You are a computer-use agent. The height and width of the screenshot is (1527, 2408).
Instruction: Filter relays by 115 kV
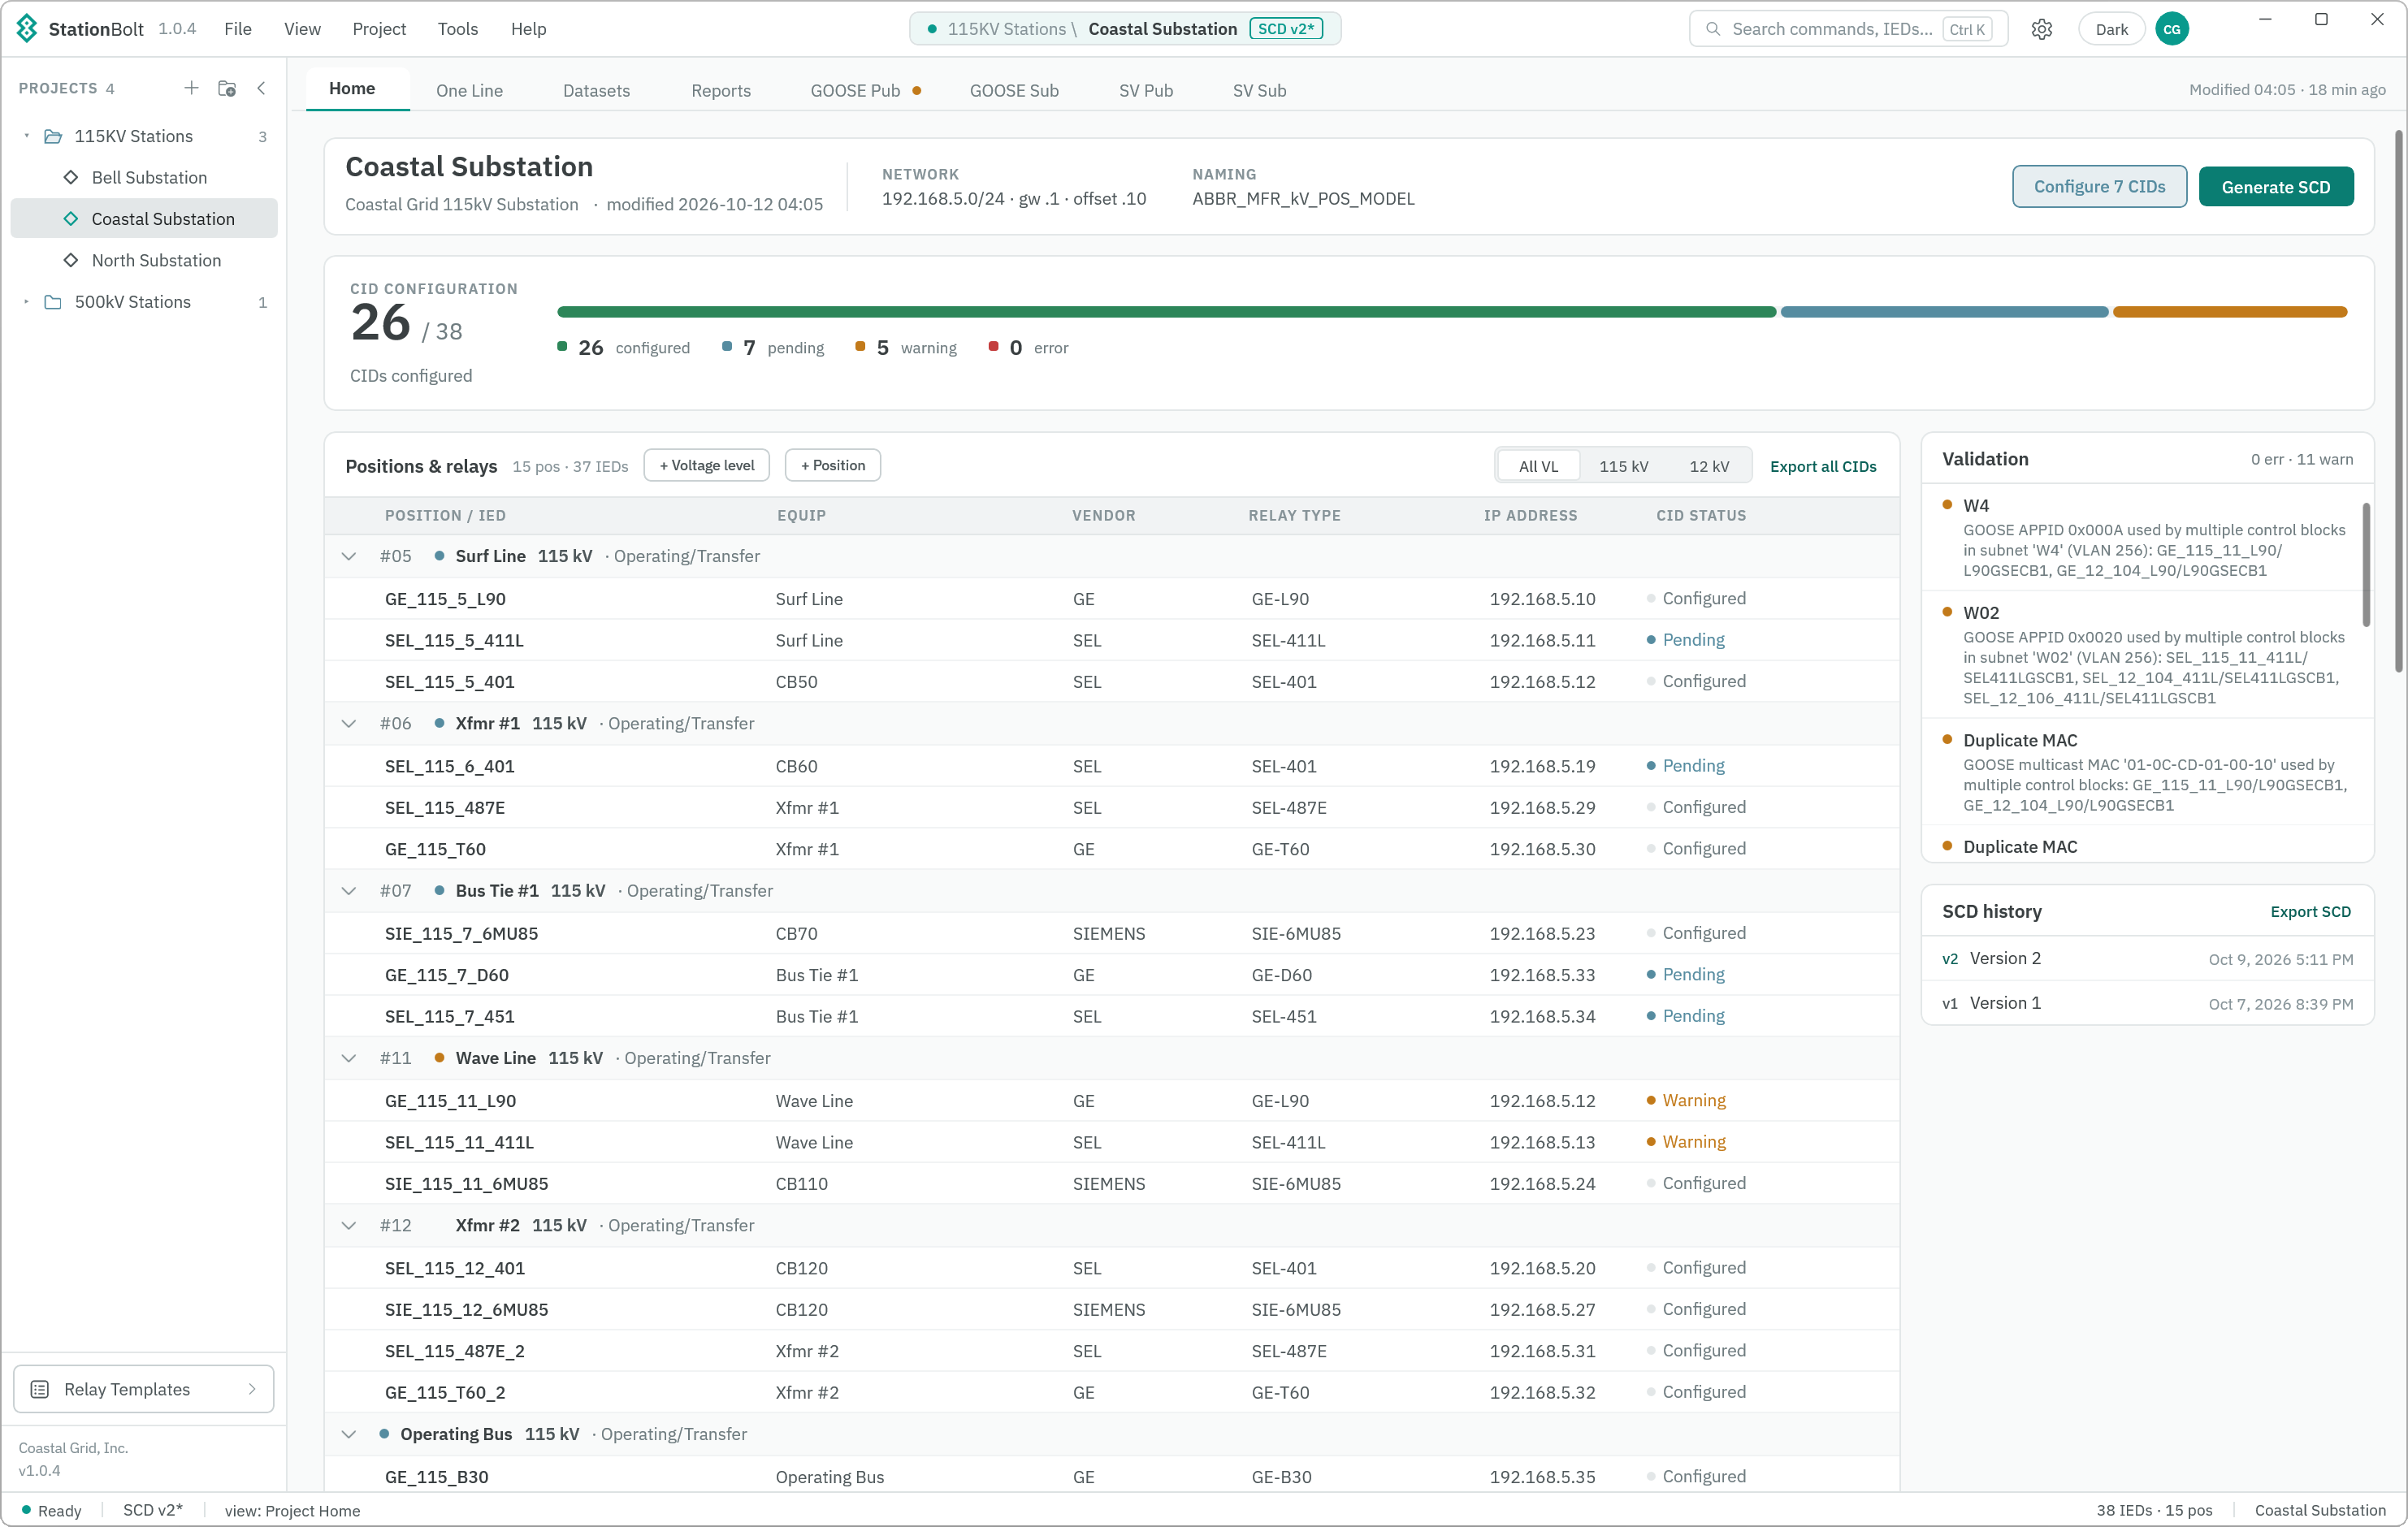tap(1623, 466)
